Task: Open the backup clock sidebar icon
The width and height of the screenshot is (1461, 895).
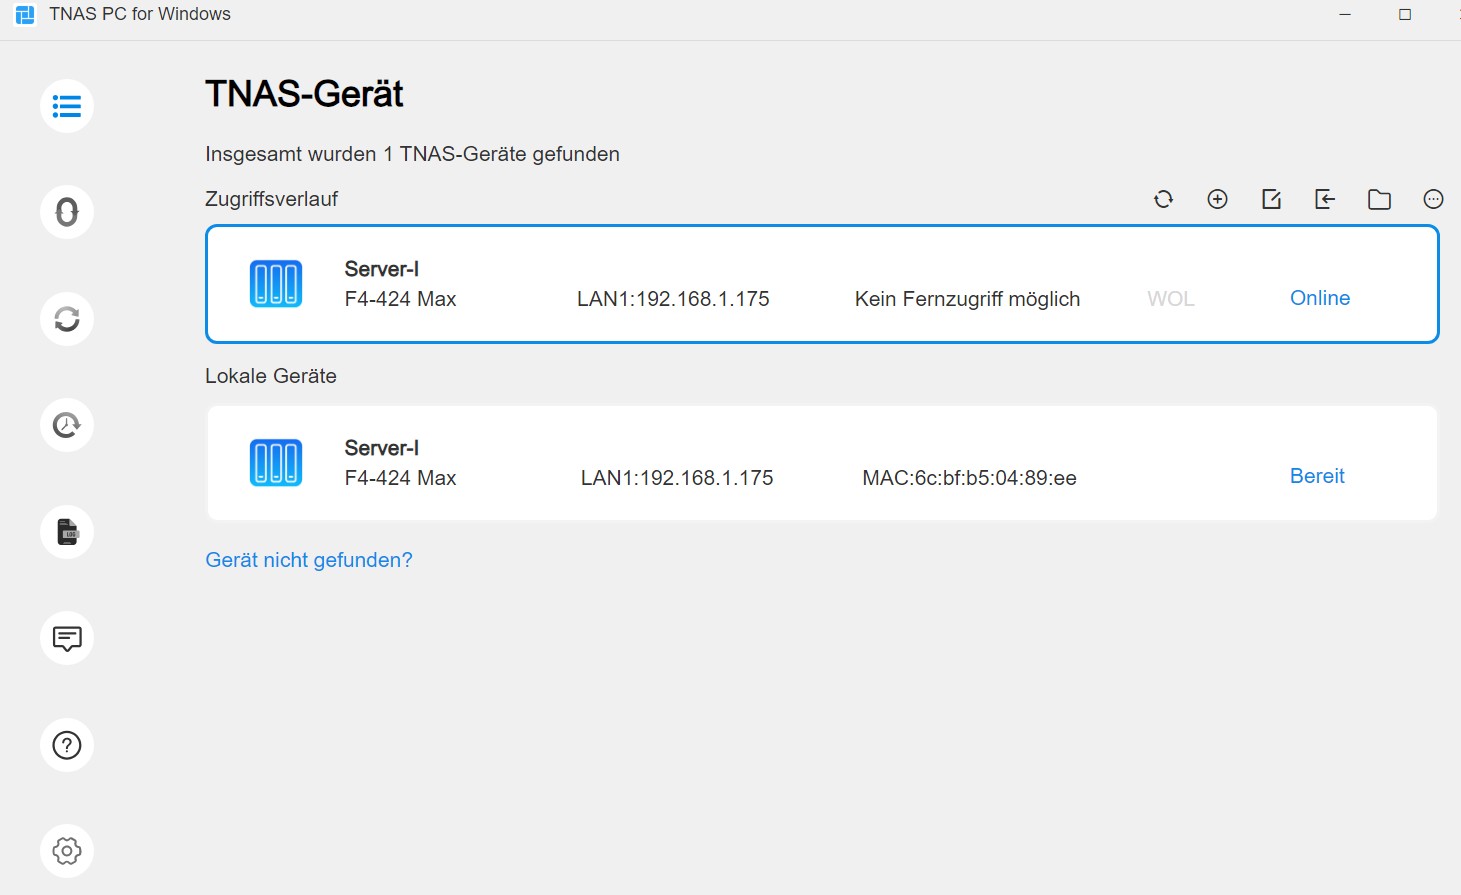Action: (x=67, y=425)
